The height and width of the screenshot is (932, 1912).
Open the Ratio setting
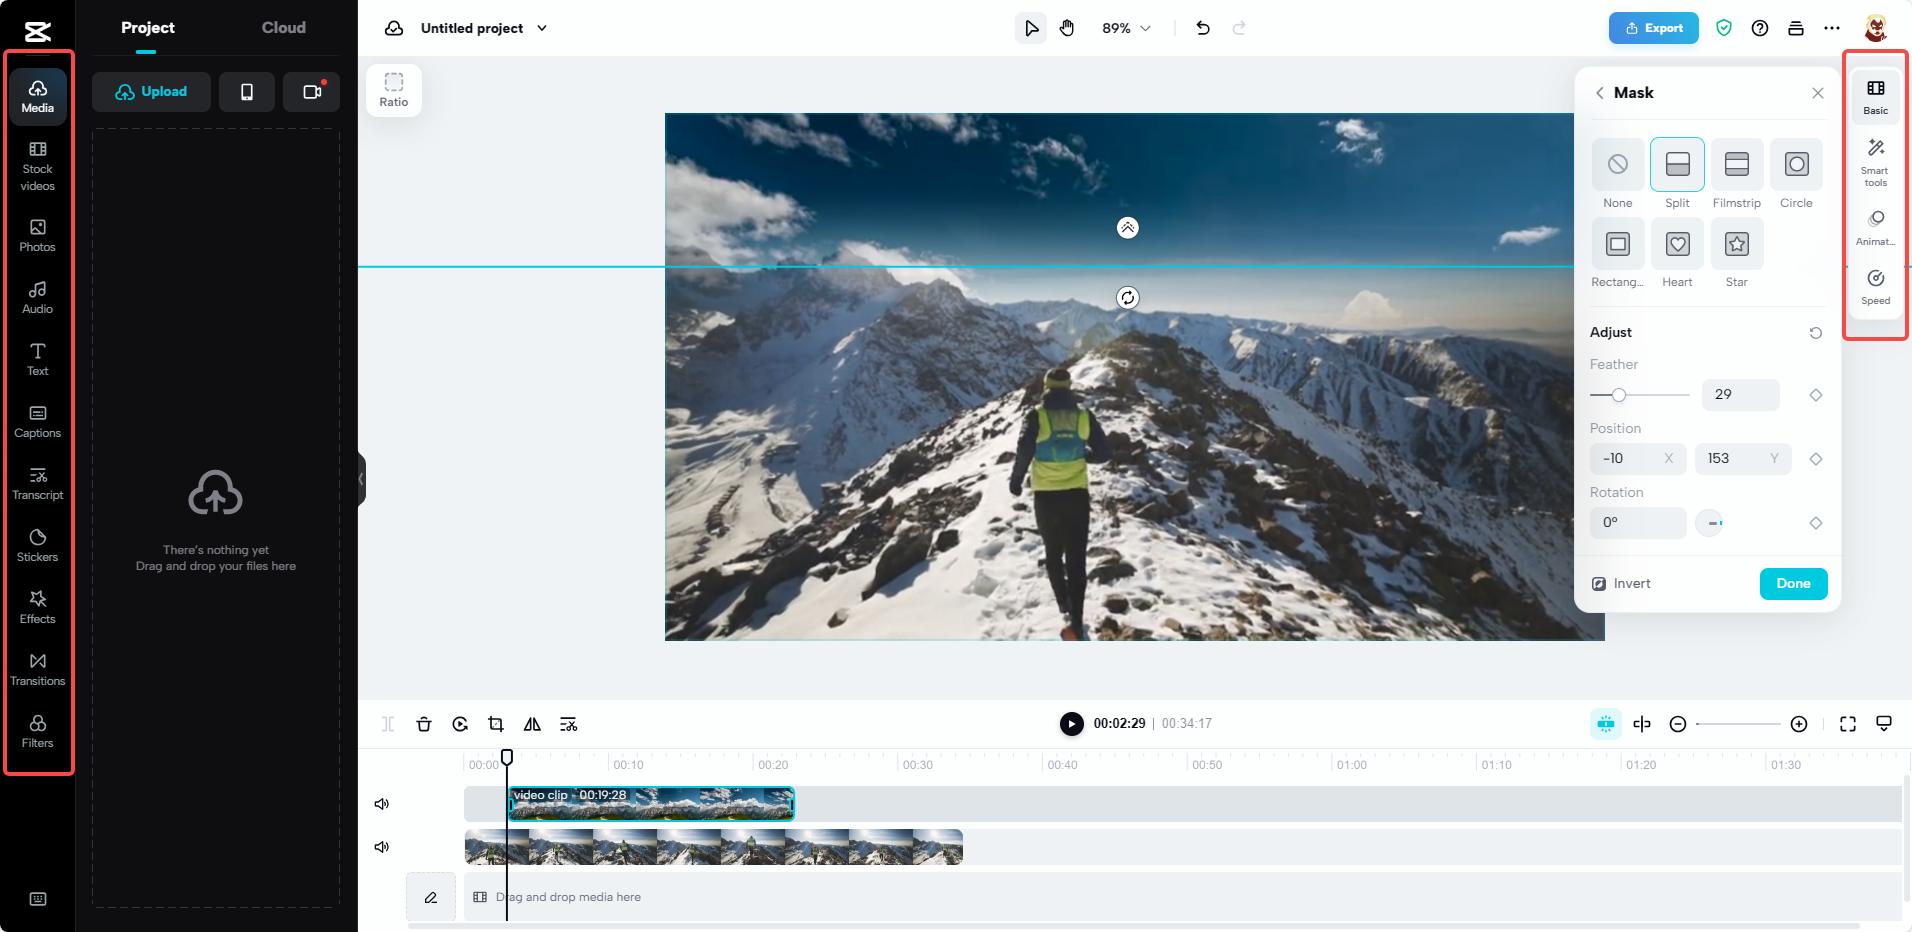pyautogui.click(x=394, y=90)
